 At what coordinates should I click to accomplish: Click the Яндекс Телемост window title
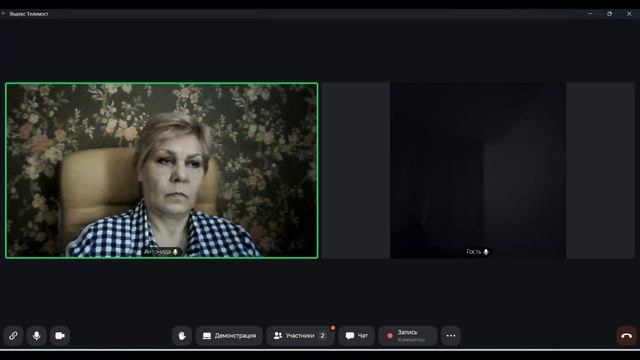click(29, 14)
